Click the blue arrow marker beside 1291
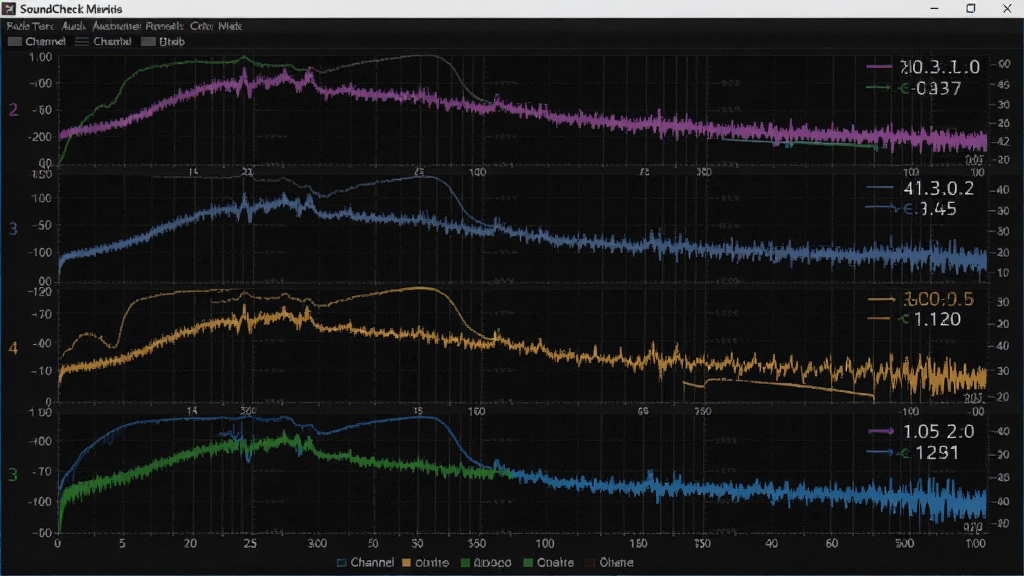The image size is (1024, 576). (880, 452)
